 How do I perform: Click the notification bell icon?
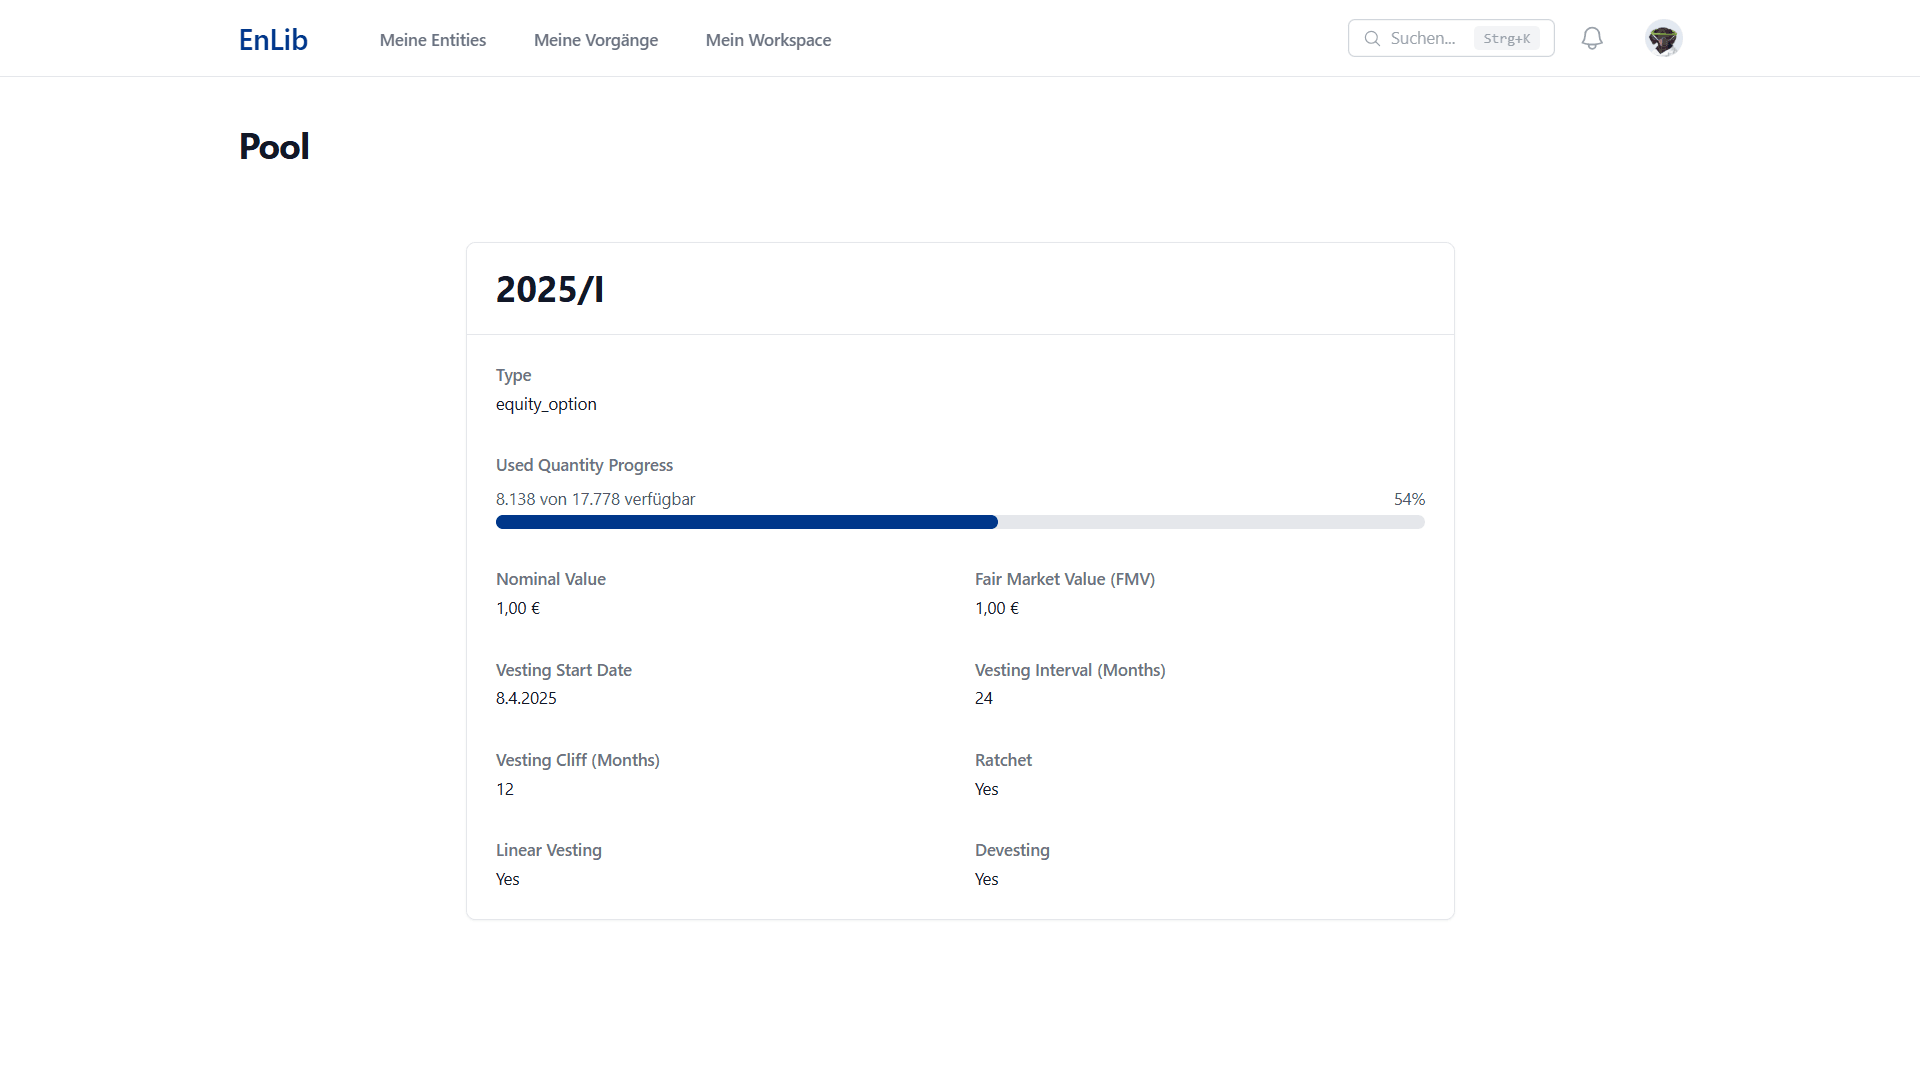click(x=1592, y=38)
